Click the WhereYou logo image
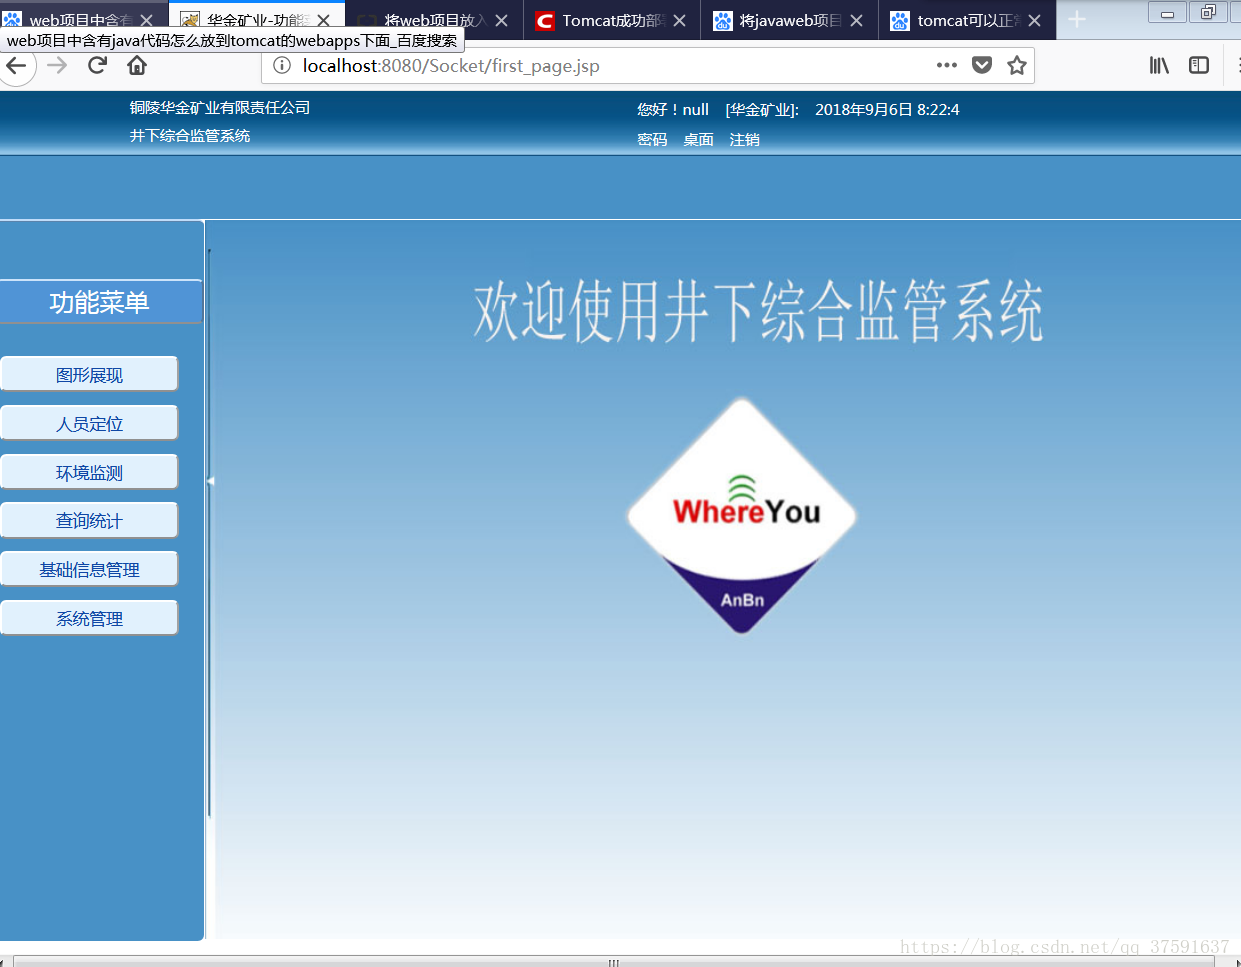Viewport: 1241px width, 967px height. click(742, 515)
